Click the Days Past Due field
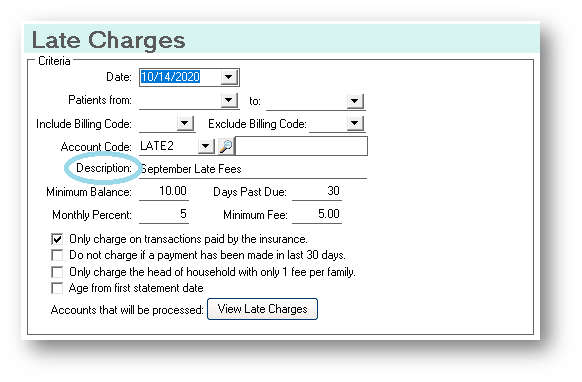 click(x=317, y=192)
